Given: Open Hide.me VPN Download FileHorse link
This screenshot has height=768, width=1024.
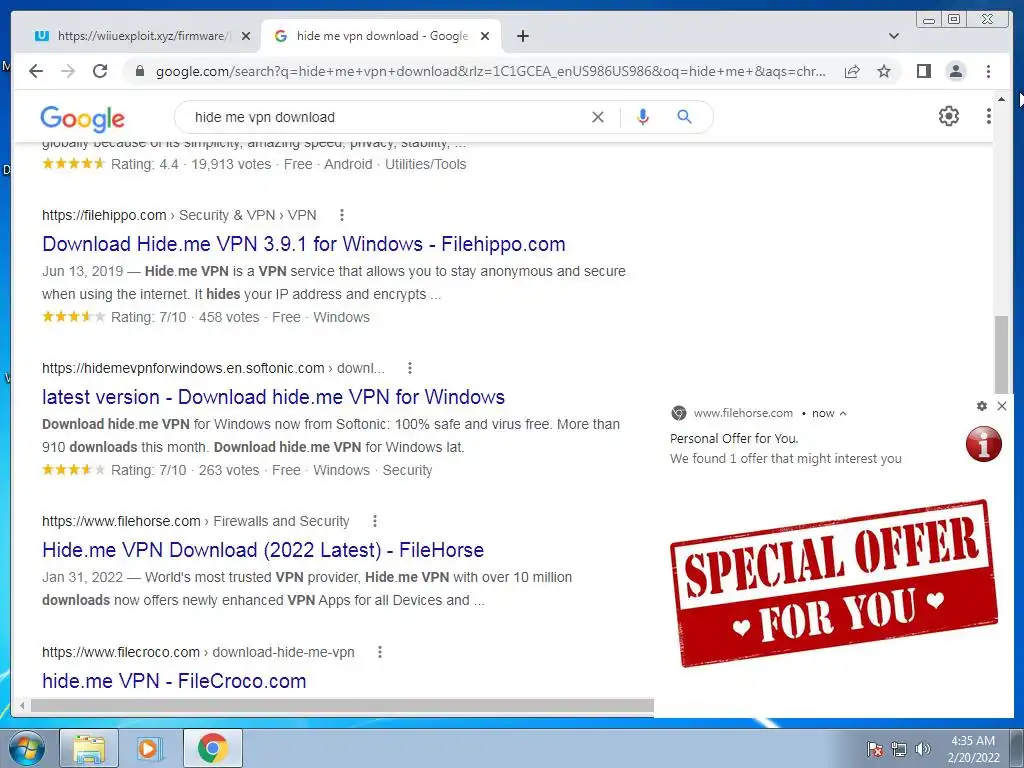Looking at the screenshot, I should 263,550.
